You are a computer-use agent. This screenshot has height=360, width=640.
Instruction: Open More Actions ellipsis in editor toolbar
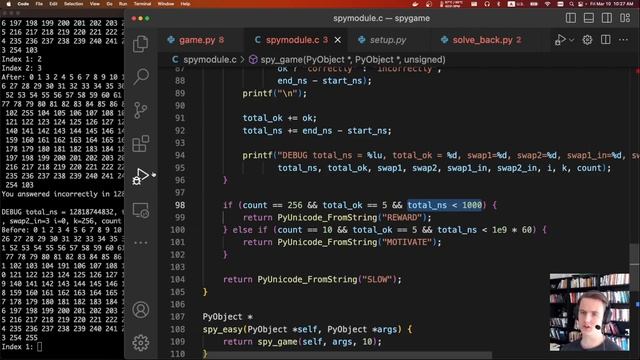(623, 40)
